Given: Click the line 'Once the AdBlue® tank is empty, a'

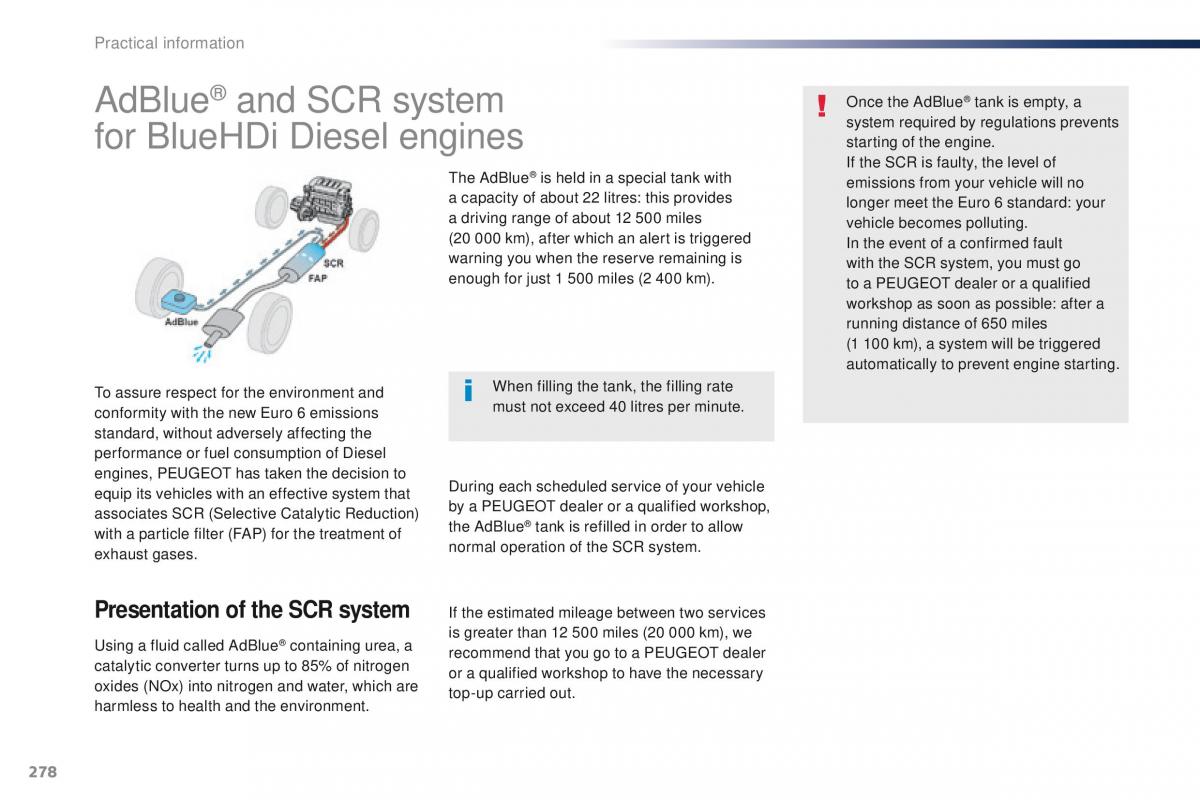Looking at the screenshot, I should tap(963, 102).
